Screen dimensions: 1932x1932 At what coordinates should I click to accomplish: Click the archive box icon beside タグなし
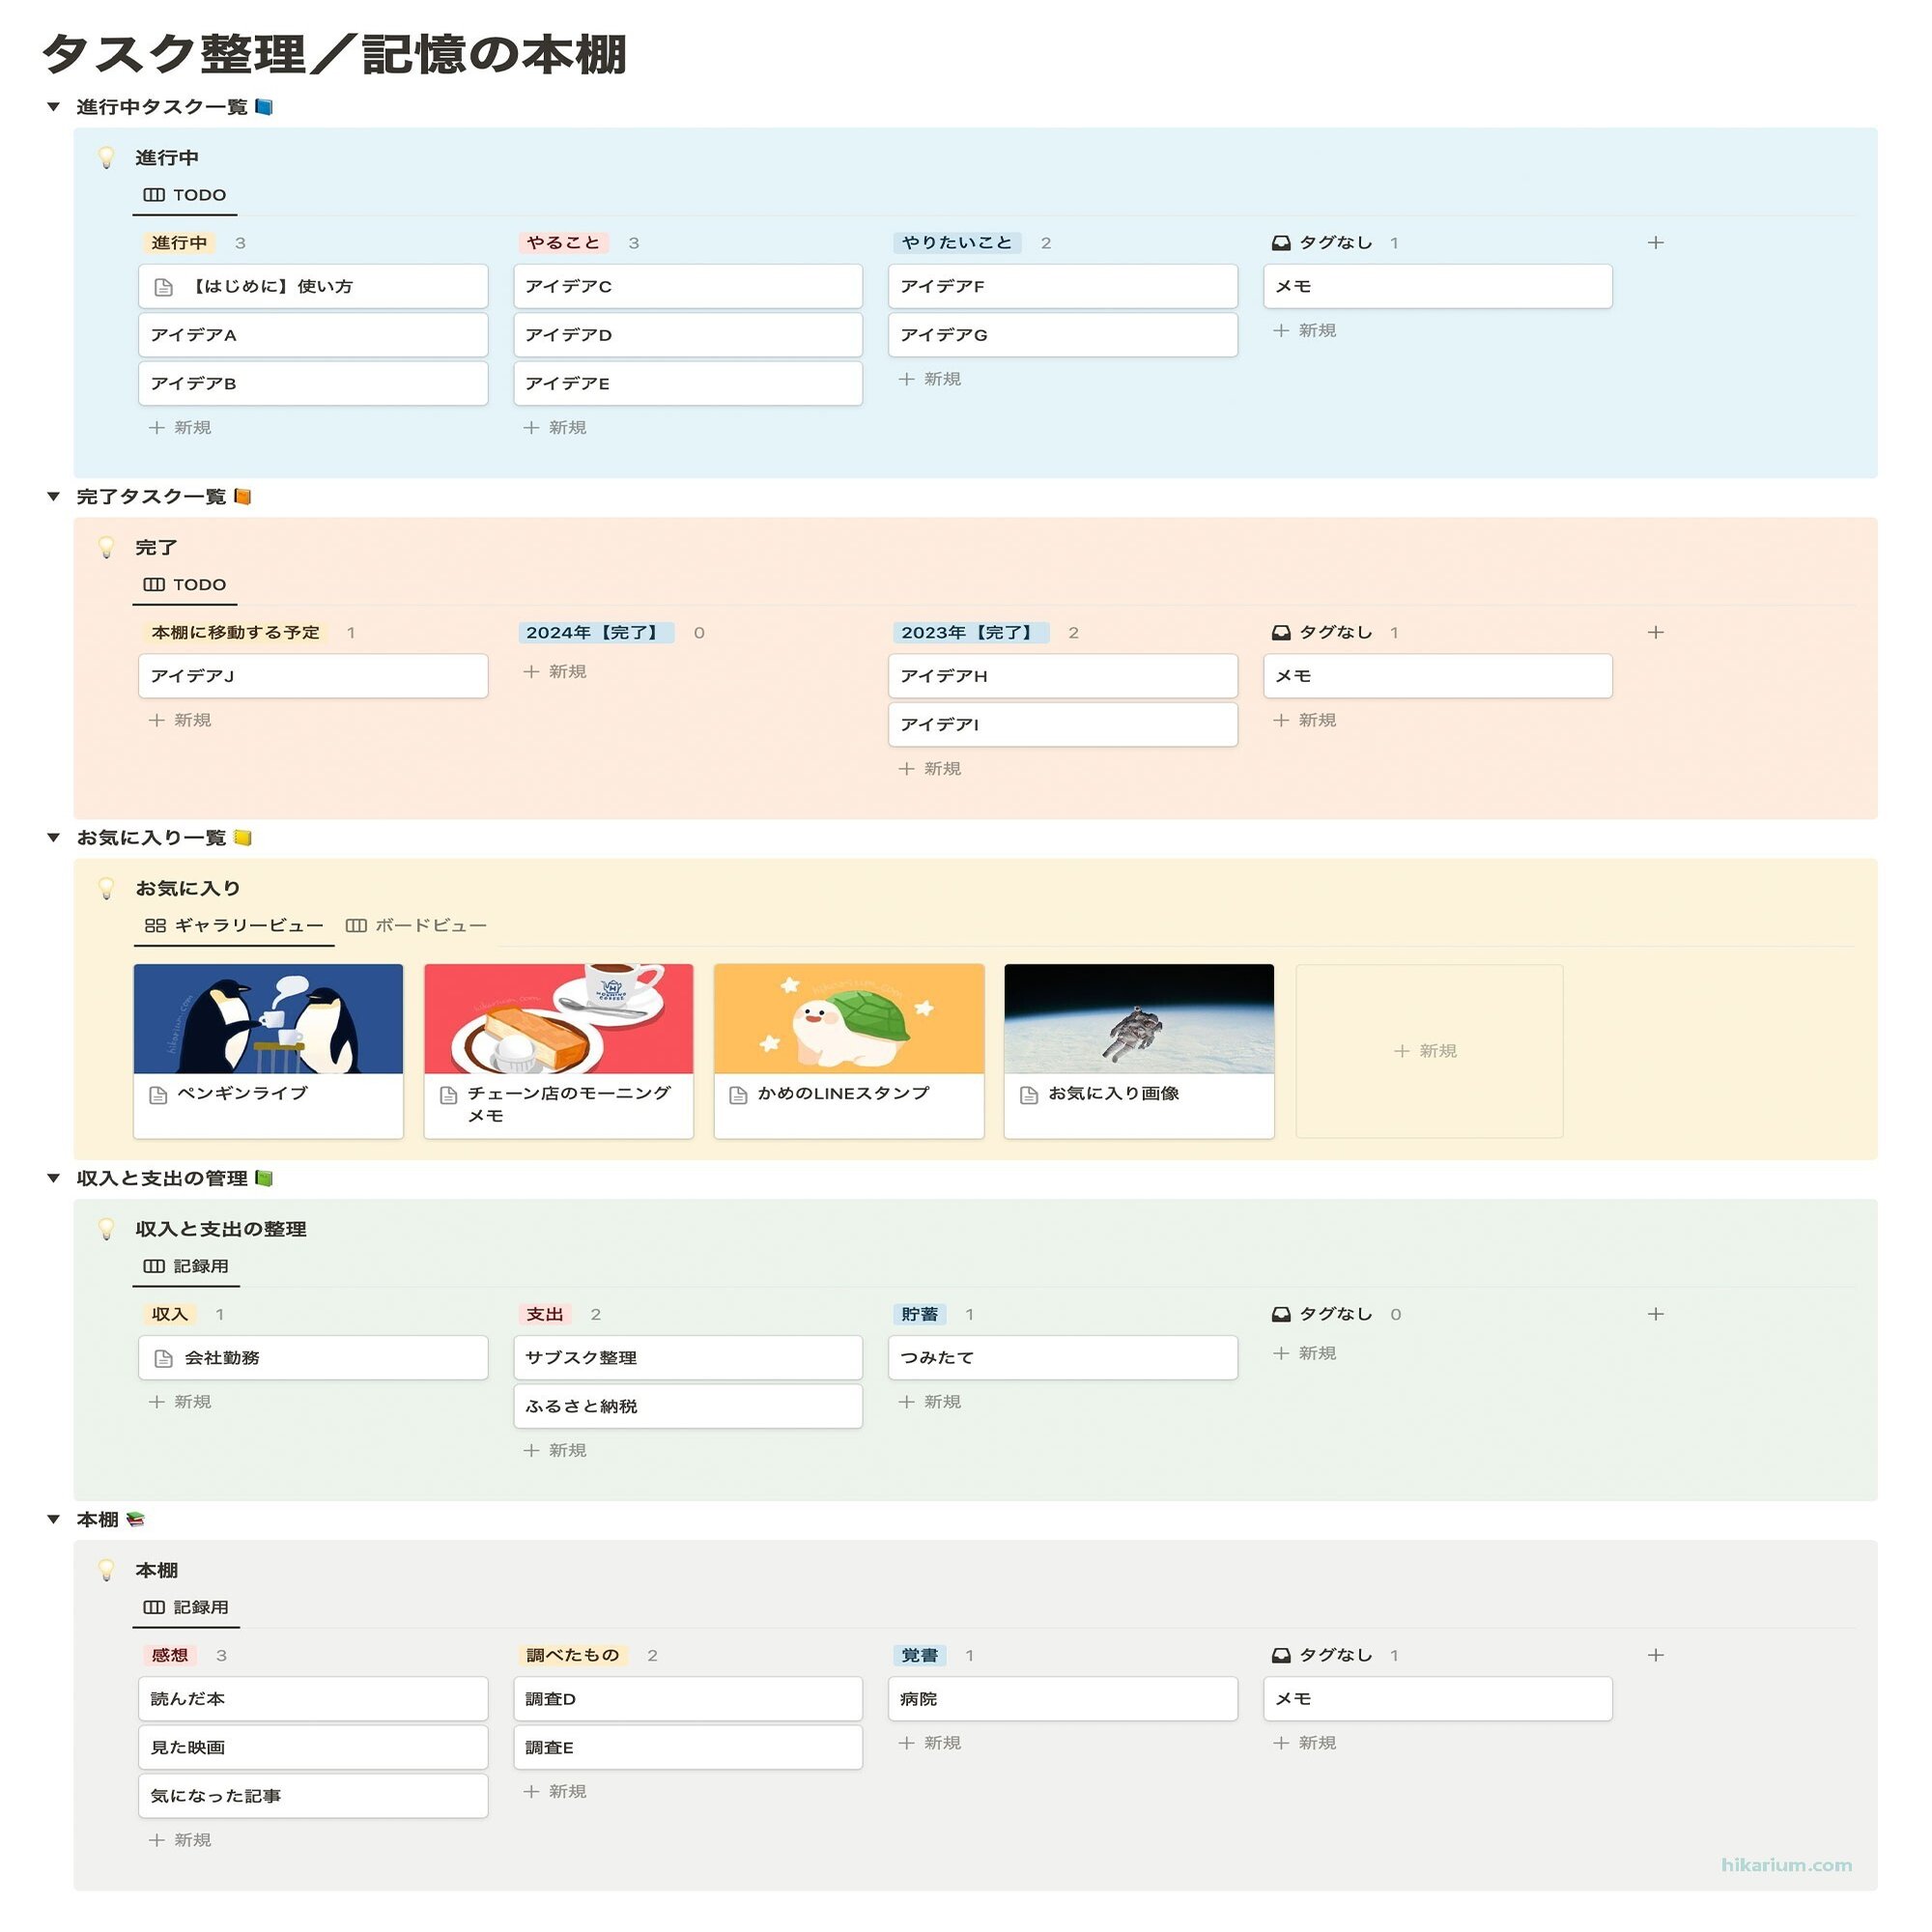tap(1281, 242)
